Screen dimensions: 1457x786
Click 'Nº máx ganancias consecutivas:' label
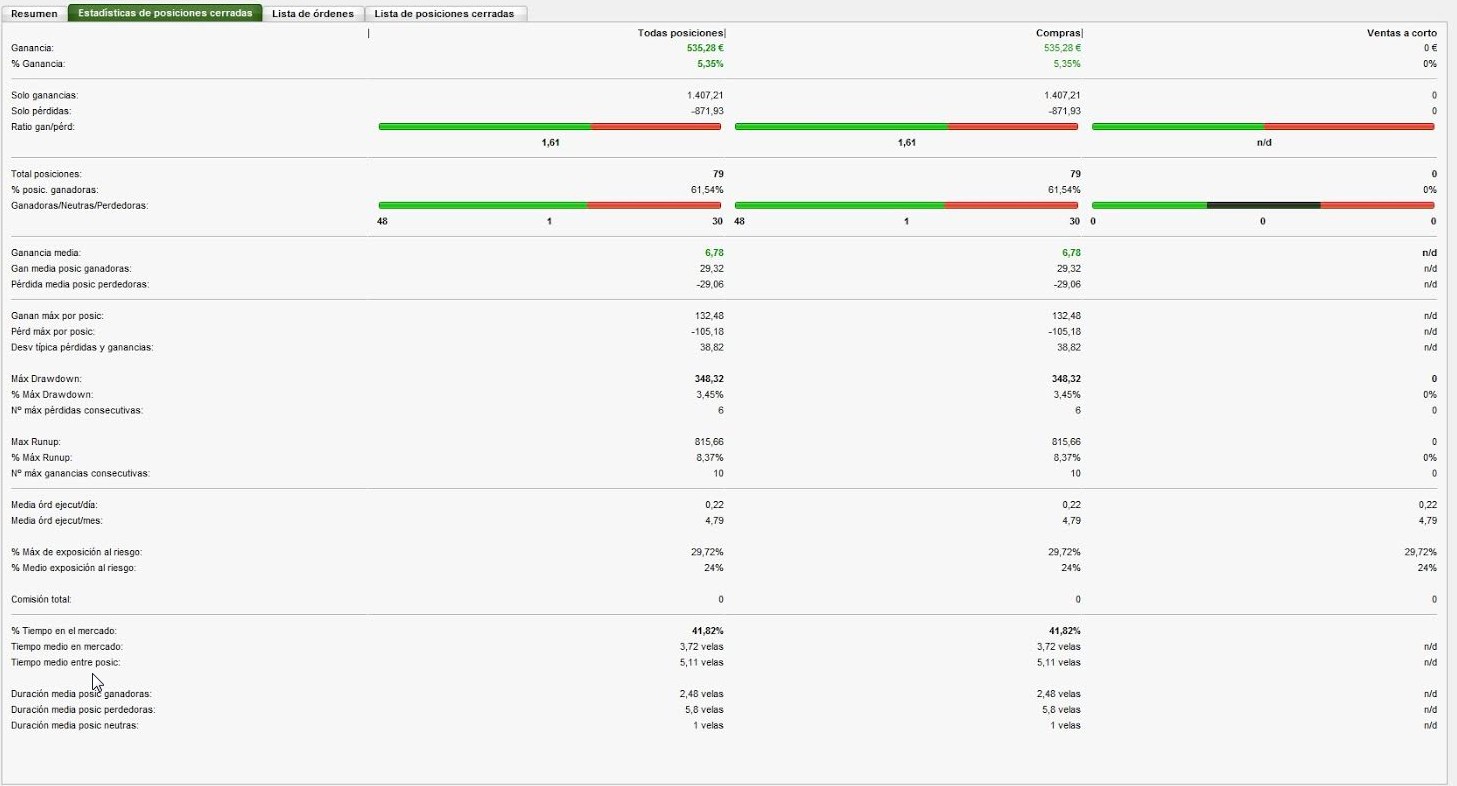pyautogui.click(x=80, y=473)
